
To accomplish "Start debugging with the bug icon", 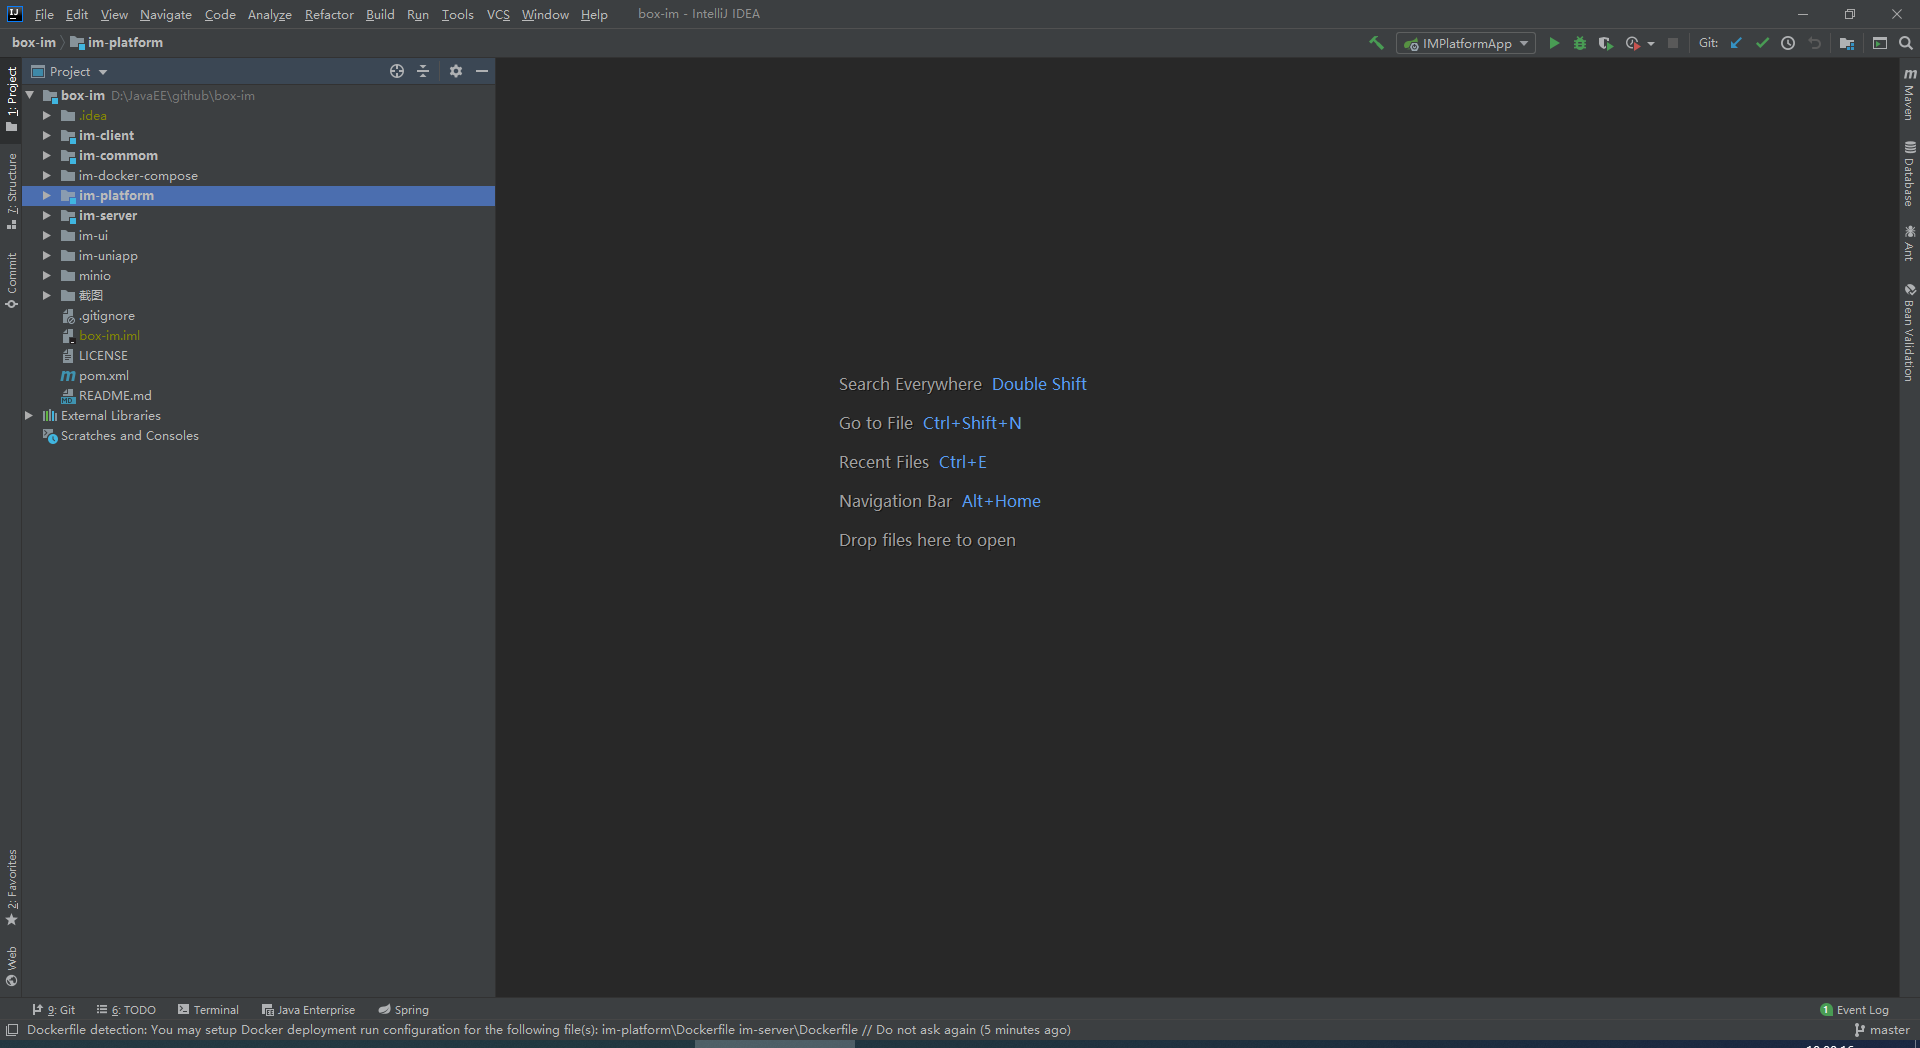I will [x=1580, y=43].
